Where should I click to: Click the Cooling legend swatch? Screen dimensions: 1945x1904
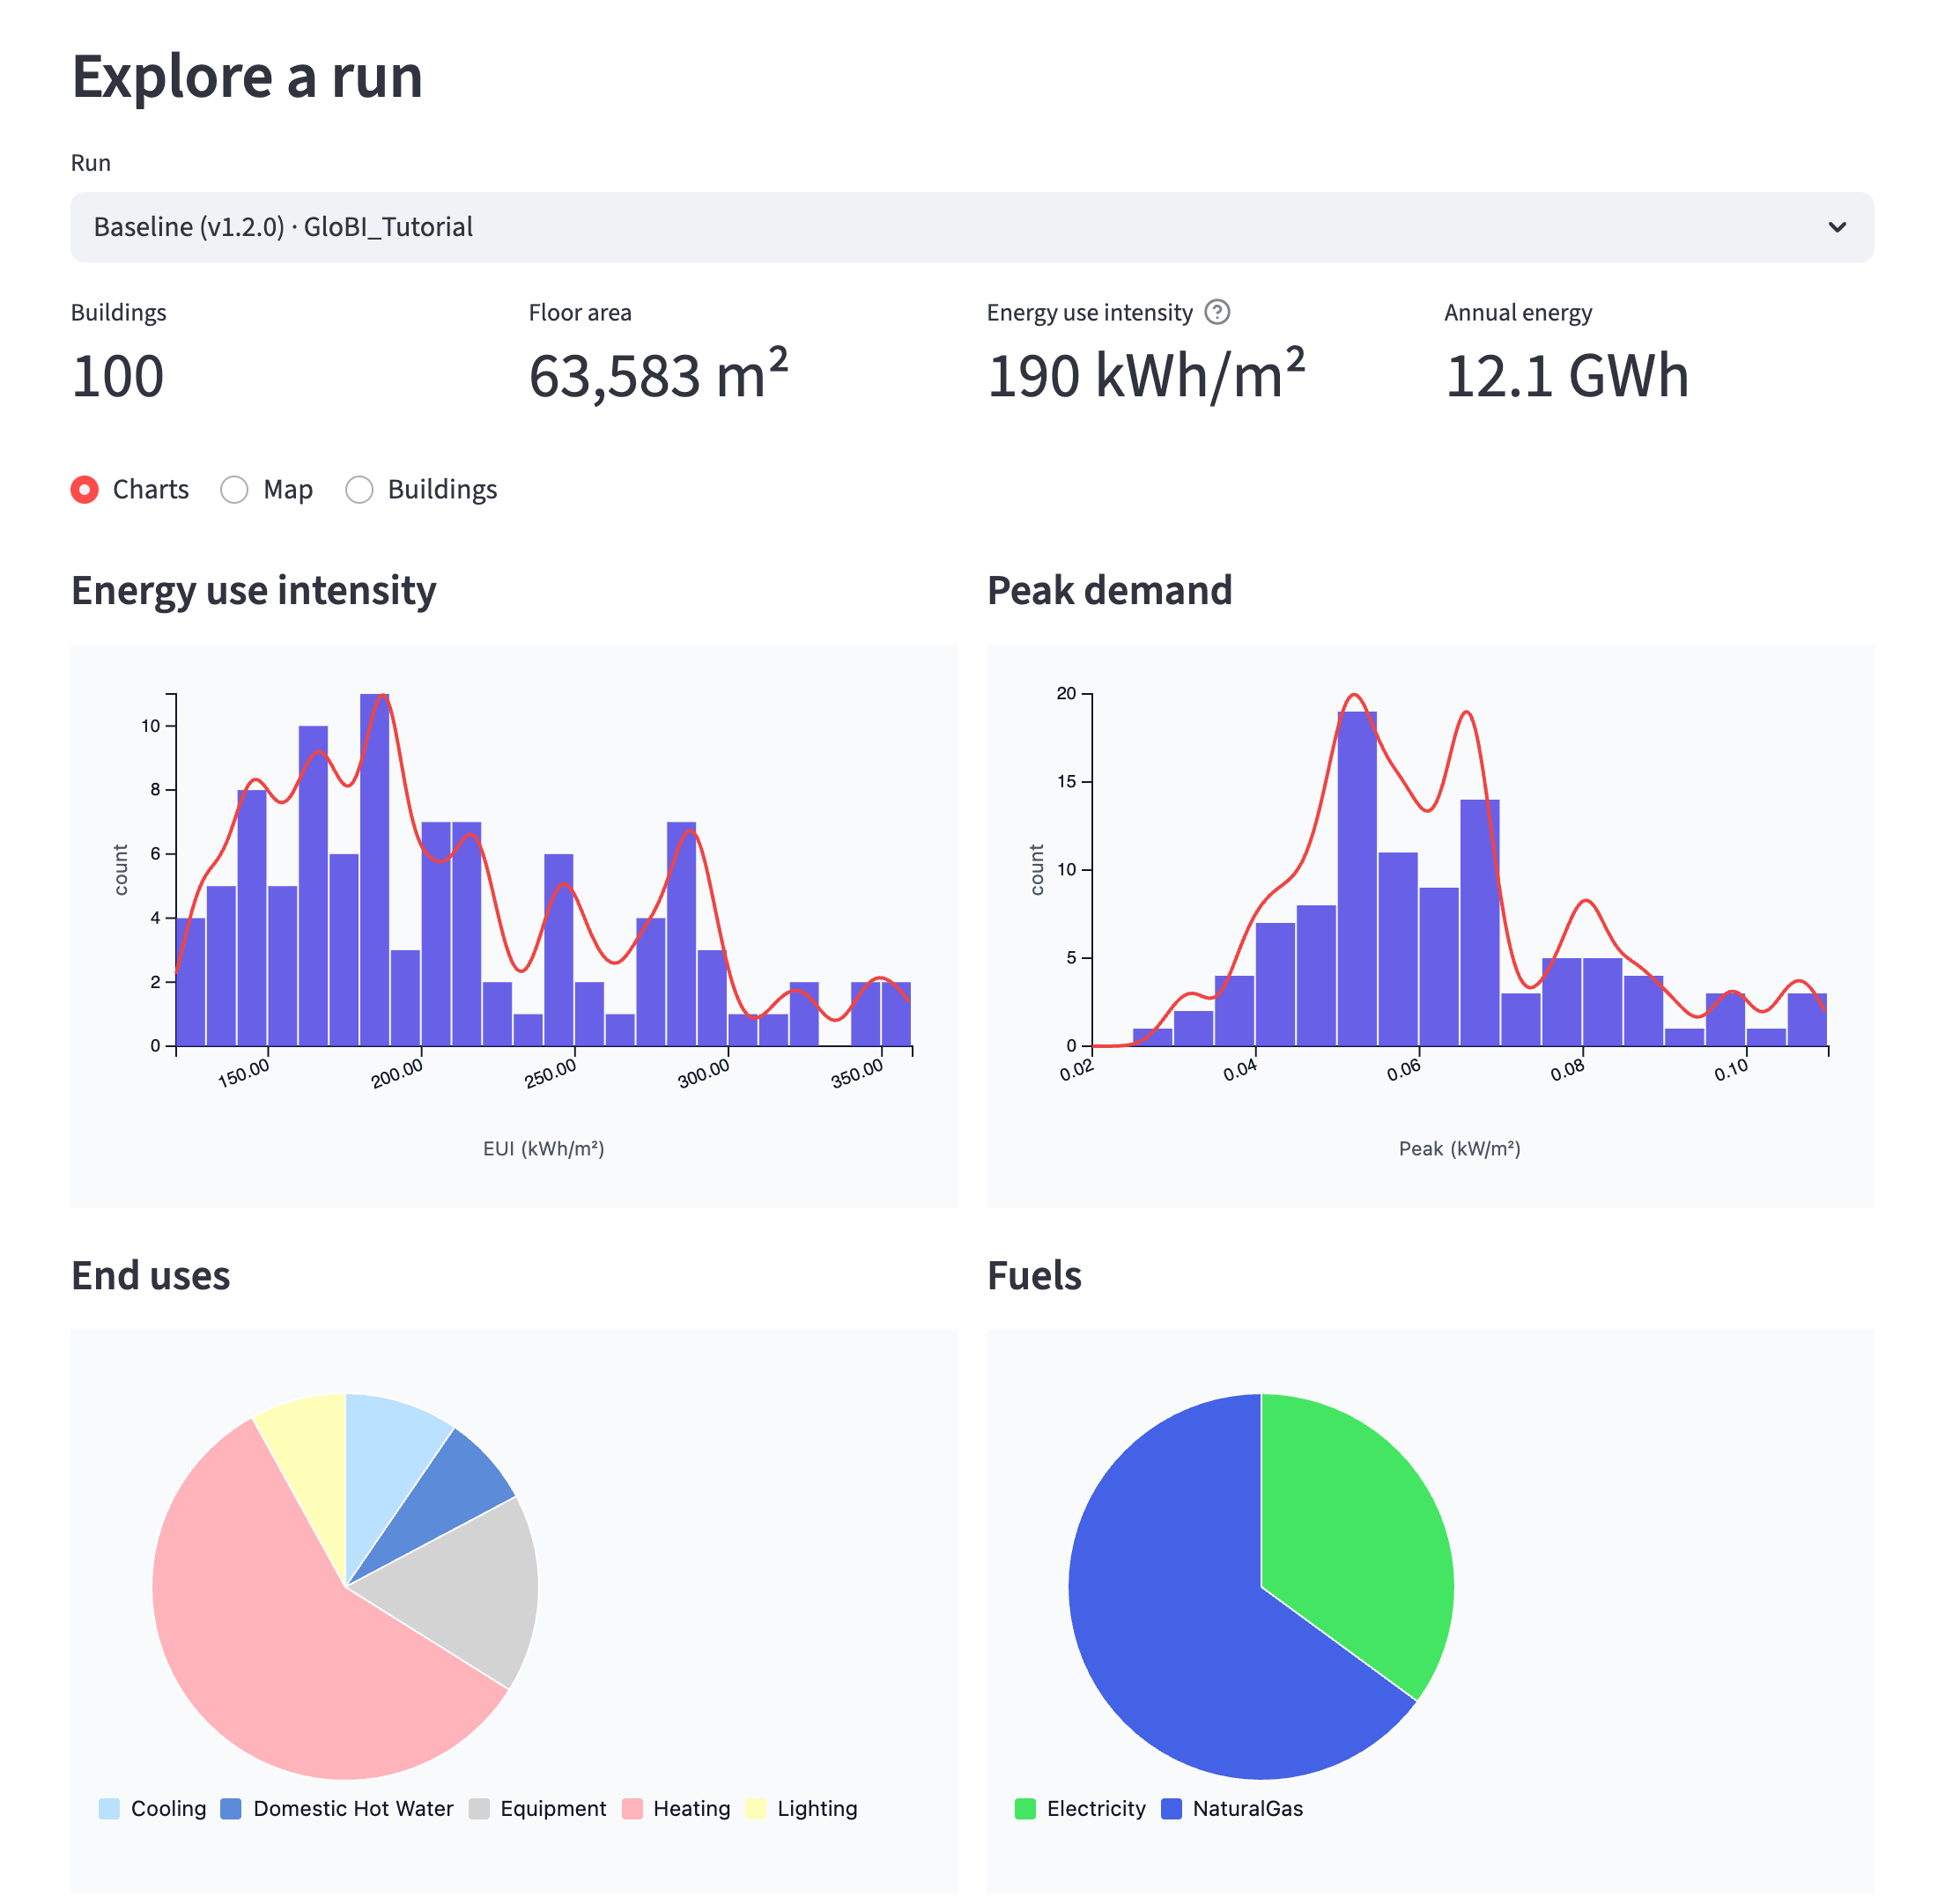click(109, 1808)
